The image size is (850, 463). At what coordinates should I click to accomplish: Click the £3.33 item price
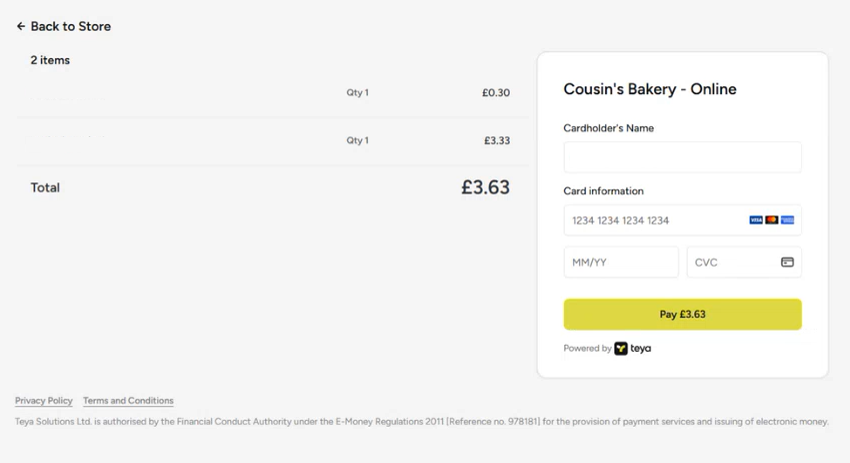[497, 141]
